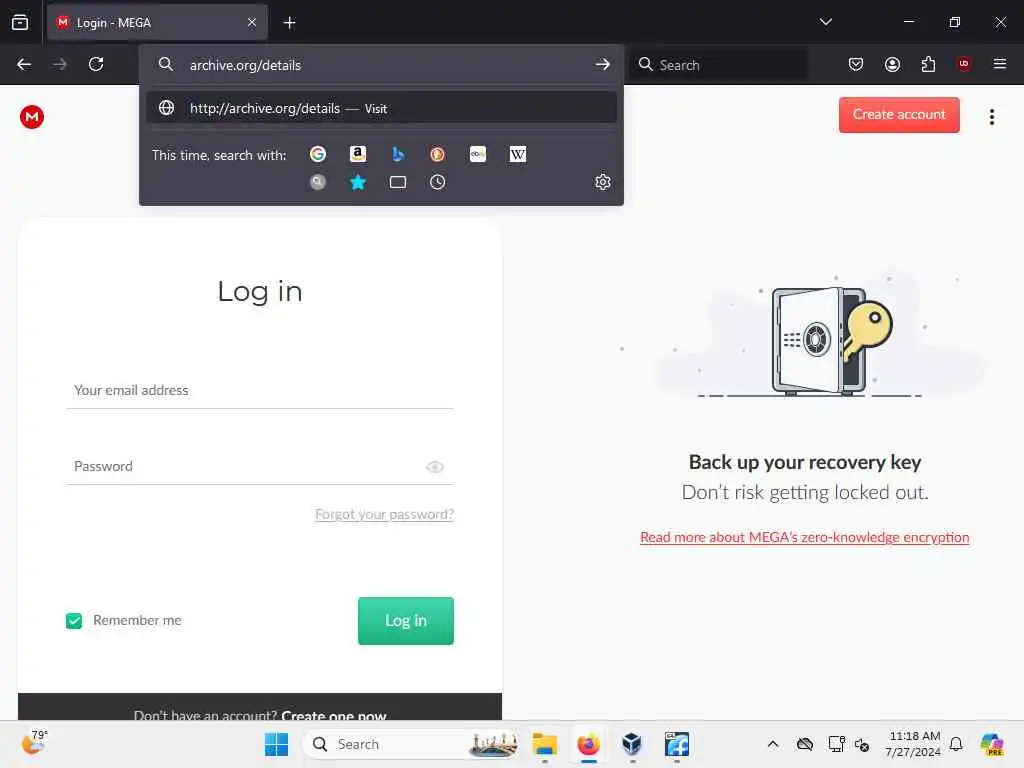Open VirtualBox from the taskbar
The image size is (1024, 768).
tap(632, 744)
